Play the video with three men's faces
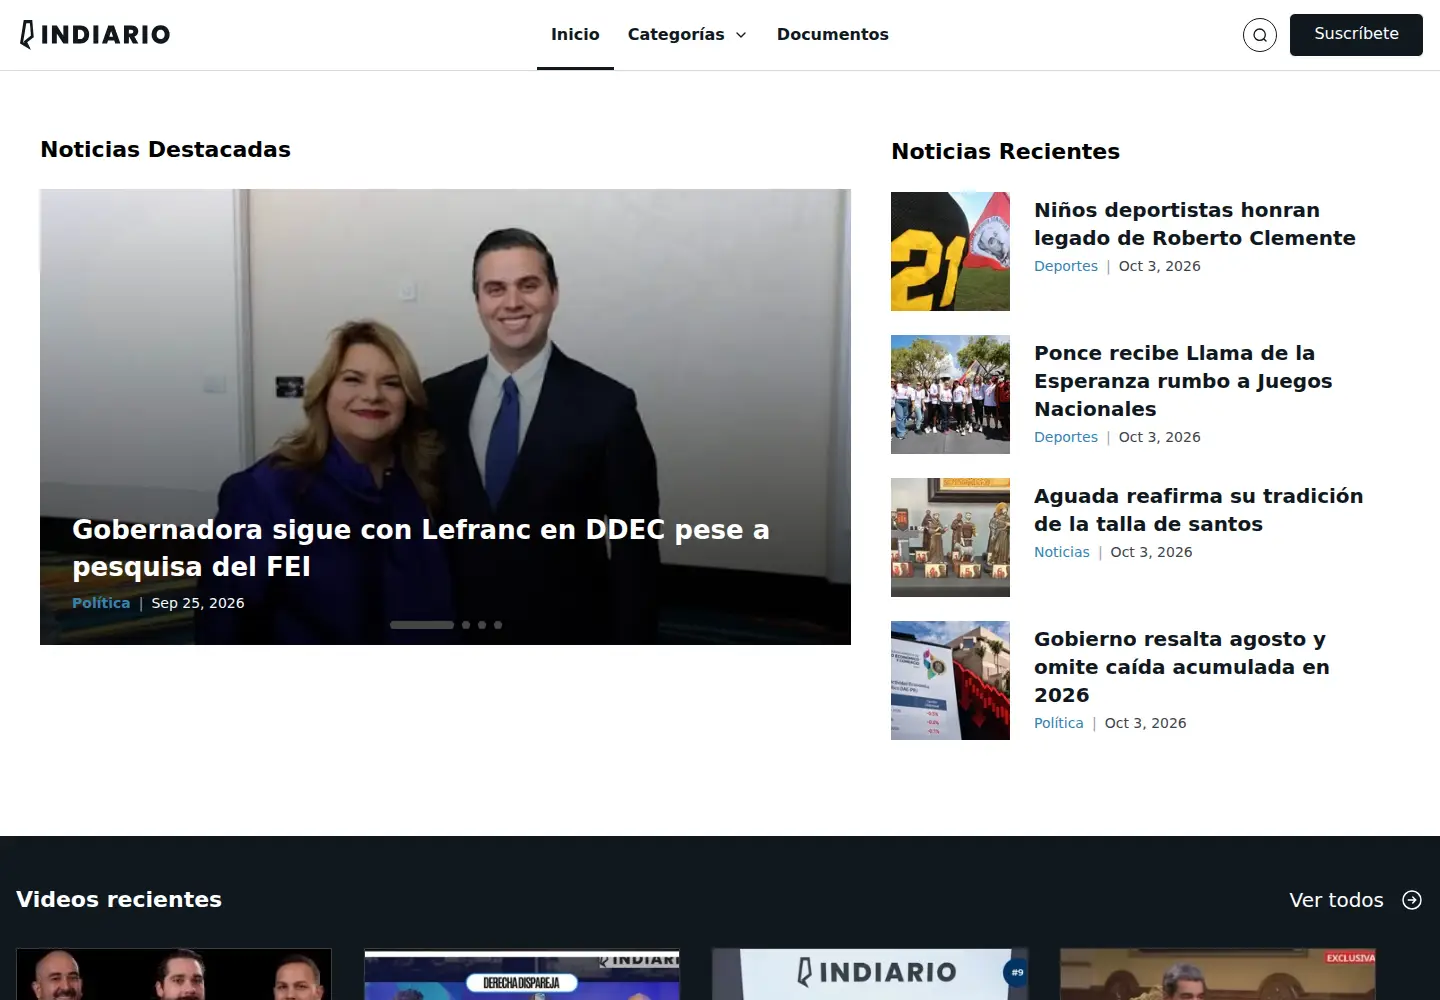This screenshot has height=1000, width=1440. (174, 974)
